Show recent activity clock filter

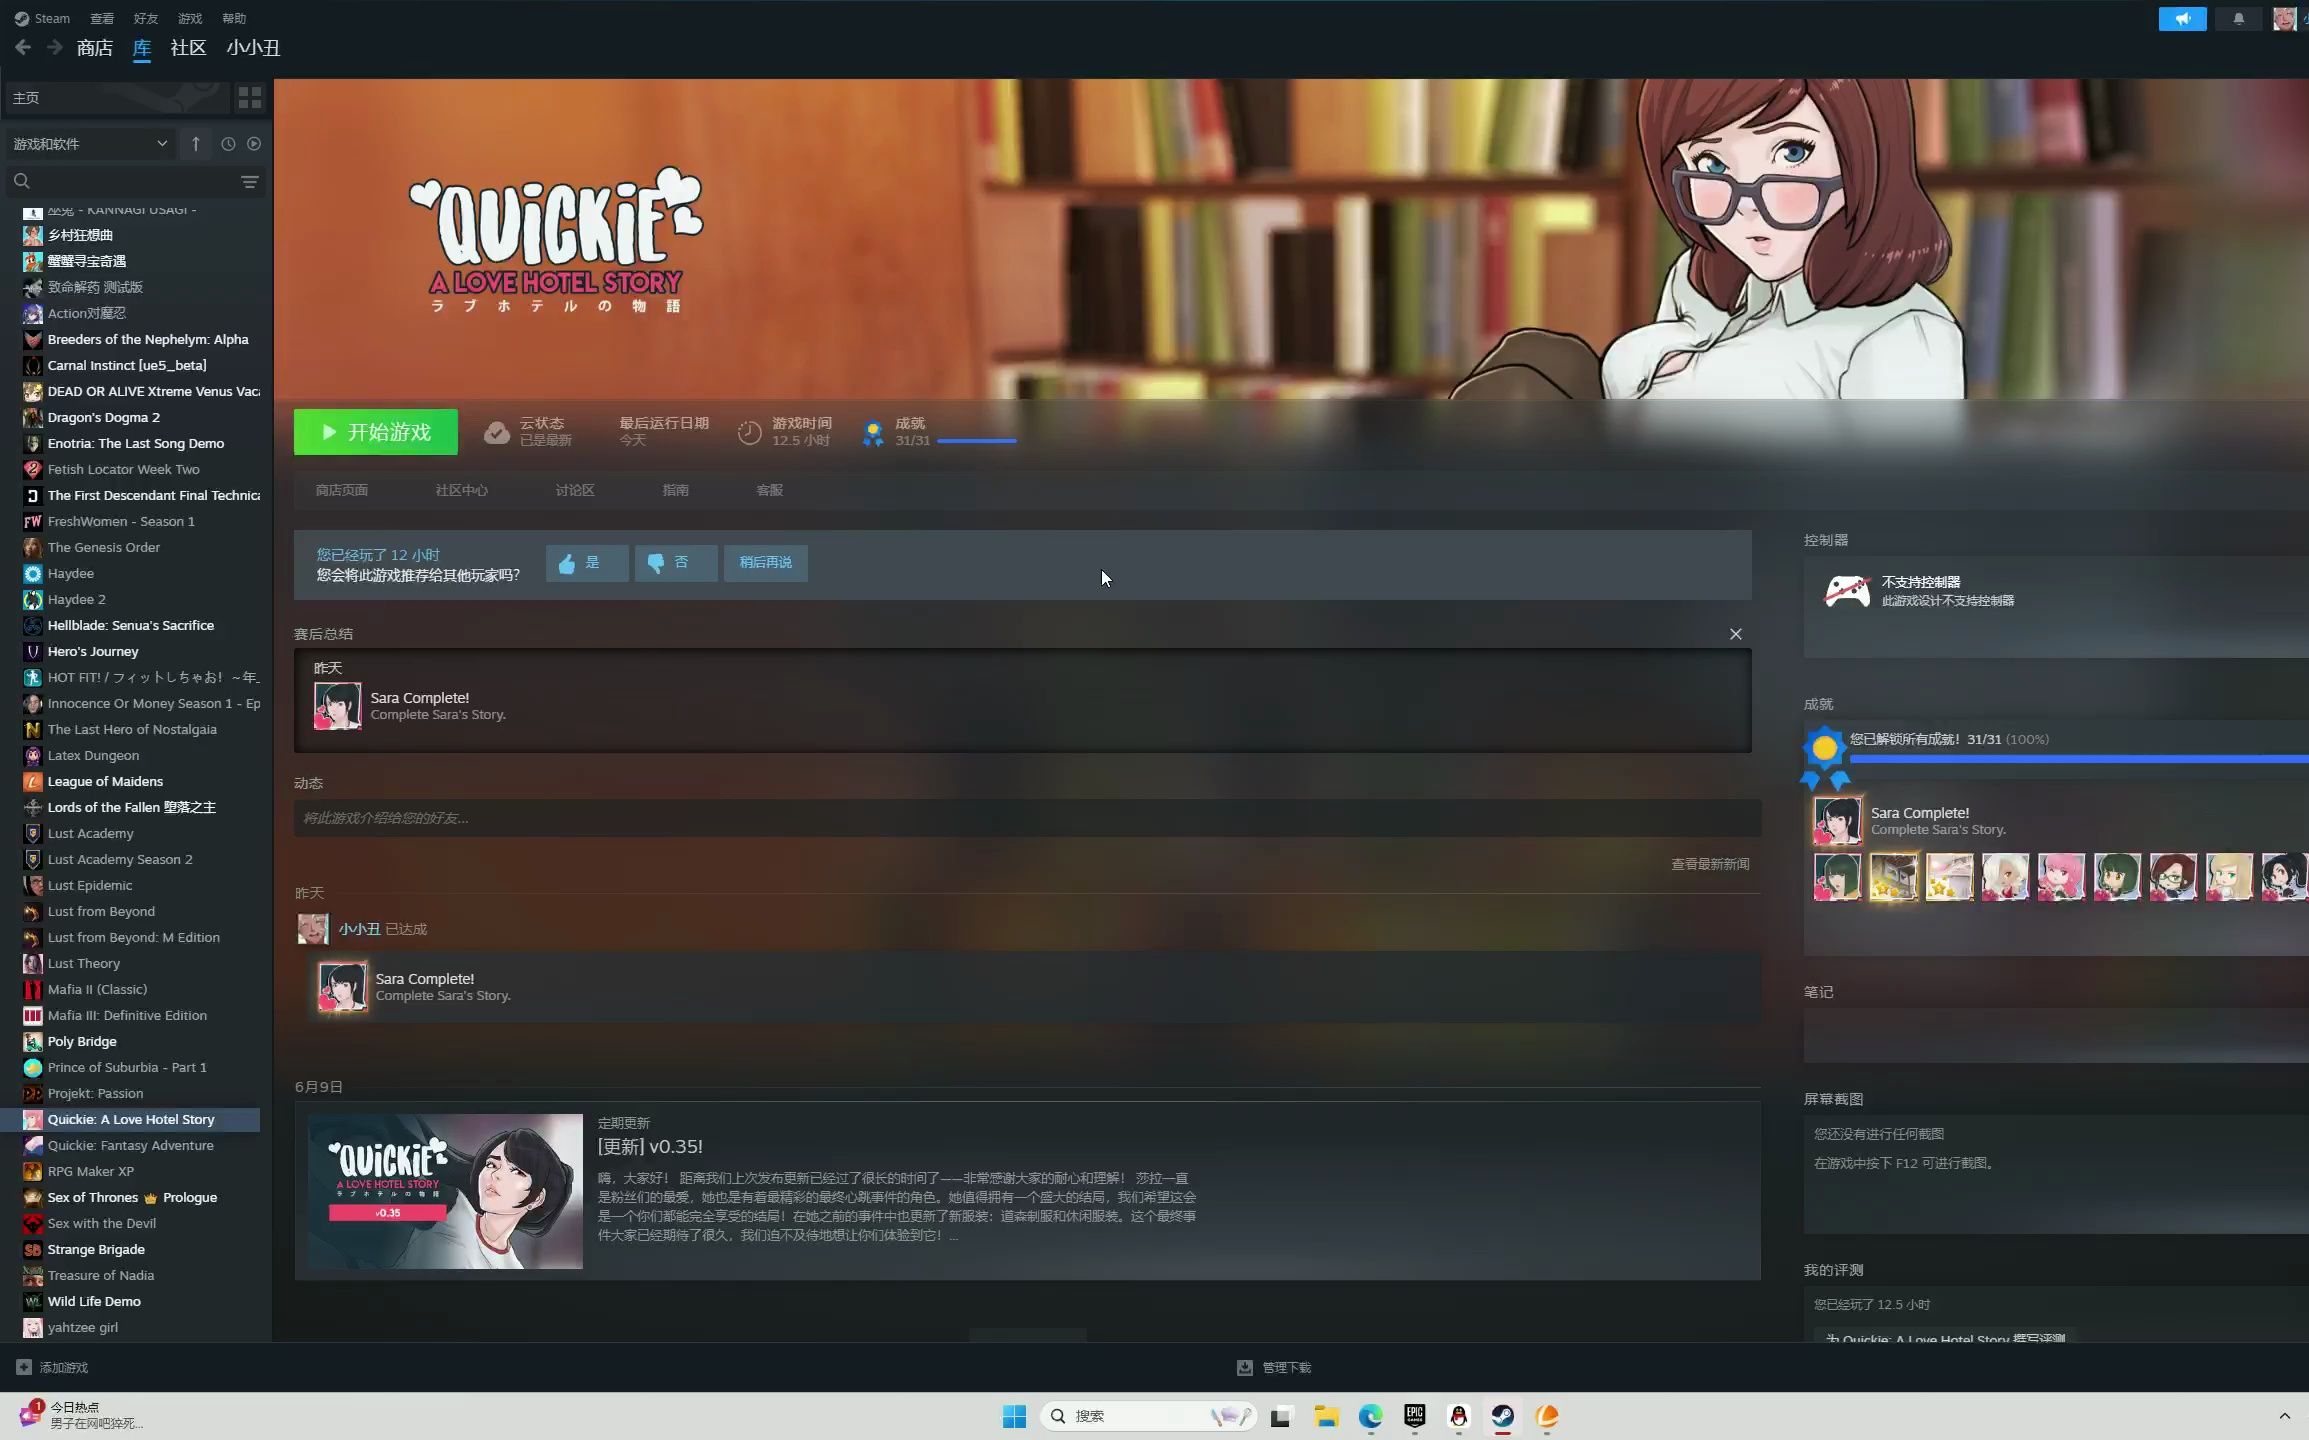[228, 144]
